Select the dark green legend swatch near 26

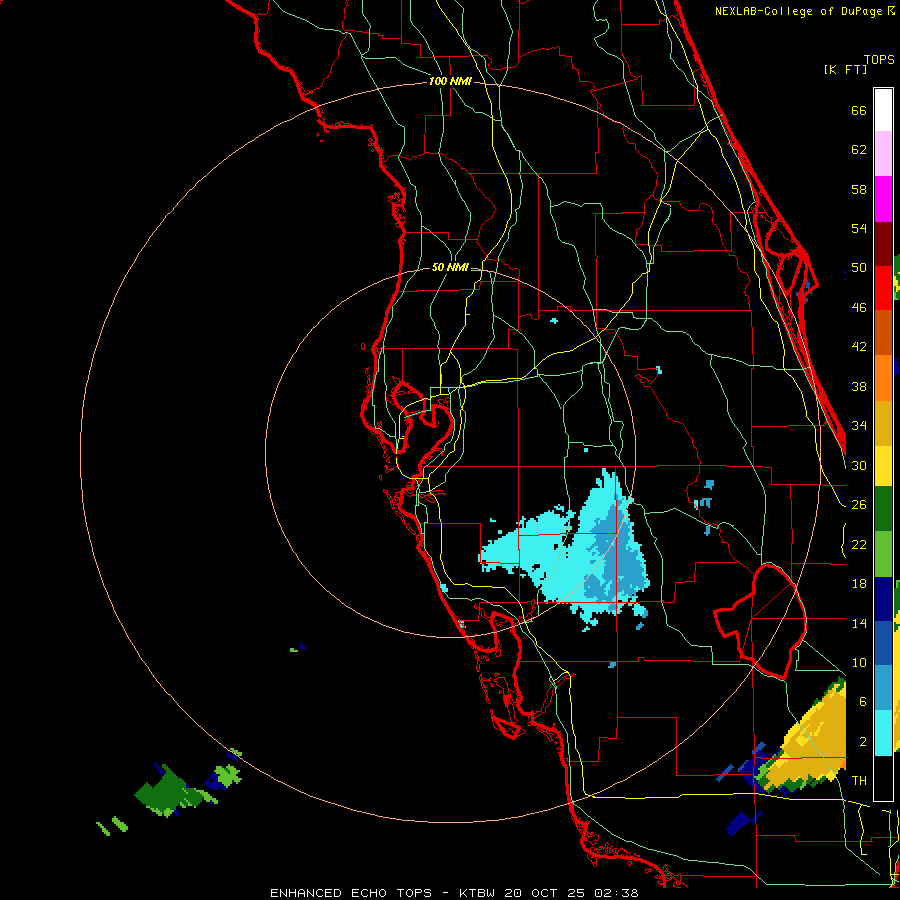(883, 509)
